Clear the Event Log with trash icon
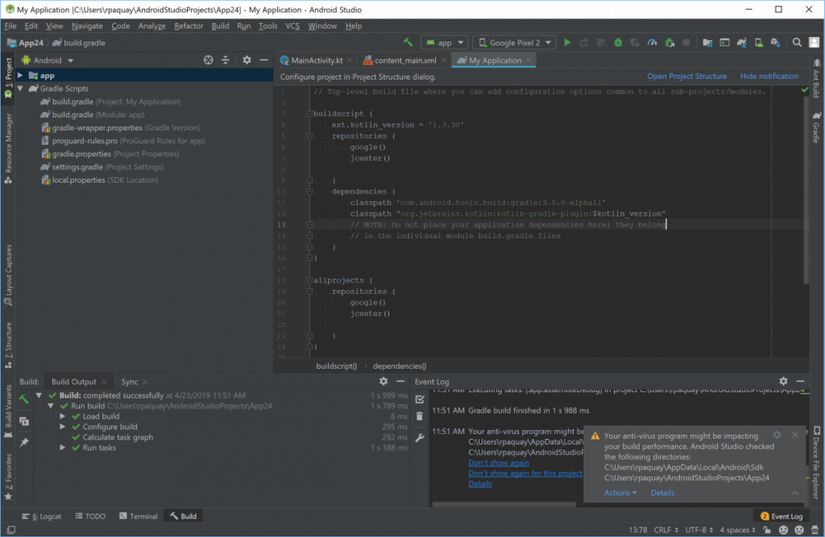This screenshot has width=825, height=537. point(420,417)
